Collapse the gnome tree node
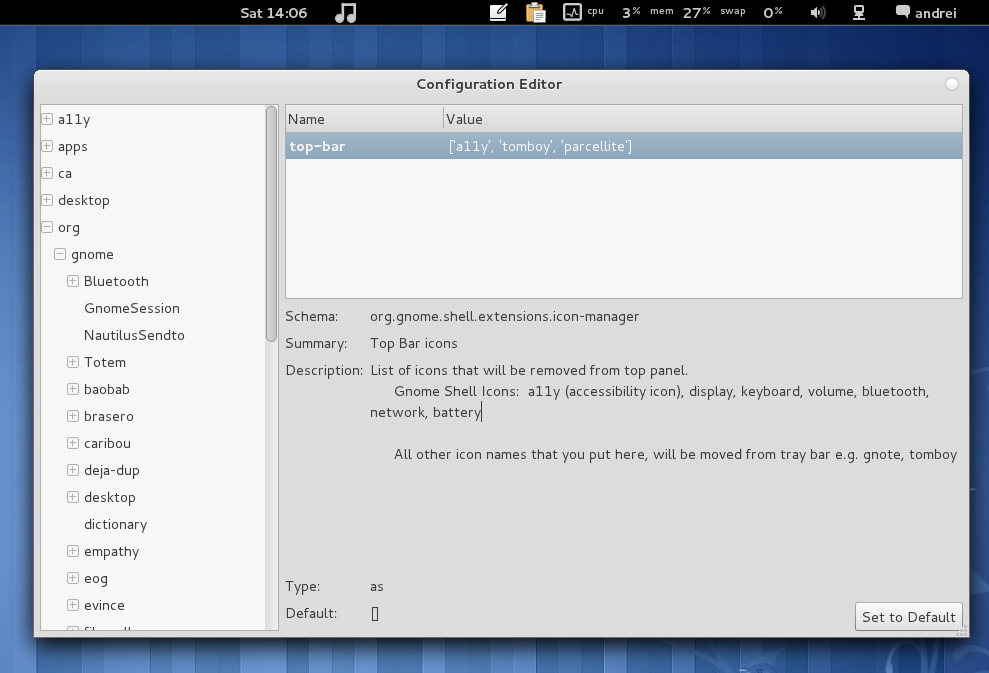 click(59, 254)
